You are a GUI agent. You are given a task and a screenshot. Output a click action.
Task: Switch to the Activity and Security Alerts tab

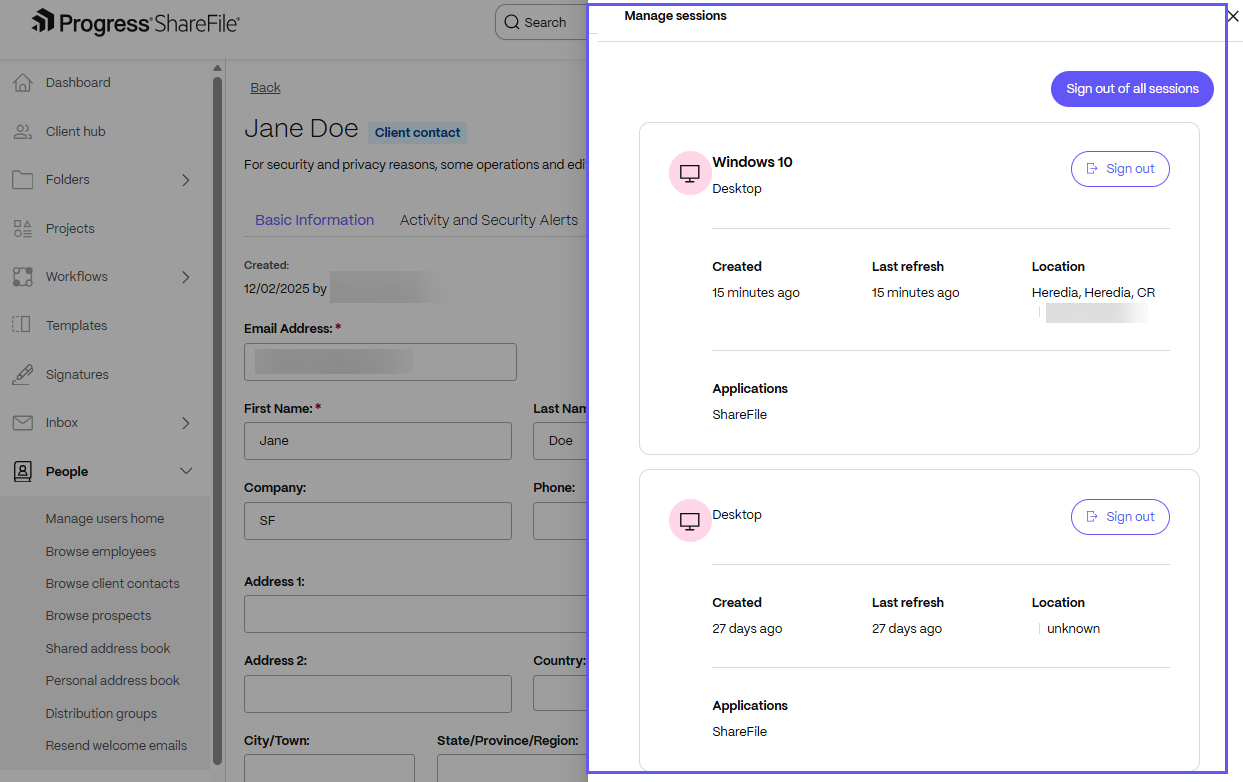(x=488, y=220)
